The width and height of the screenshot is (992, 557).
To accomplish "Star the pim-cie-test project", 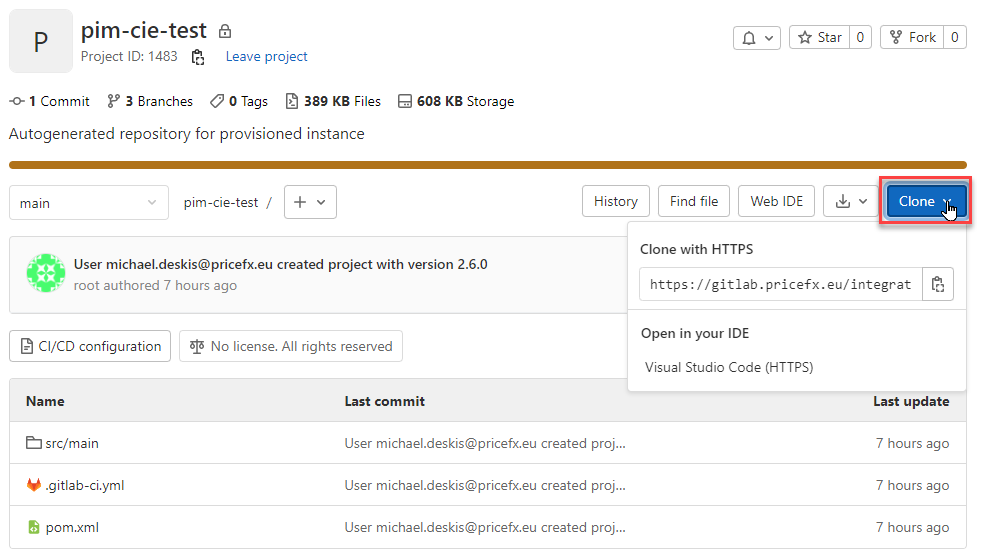I will (x=820, y=37).
